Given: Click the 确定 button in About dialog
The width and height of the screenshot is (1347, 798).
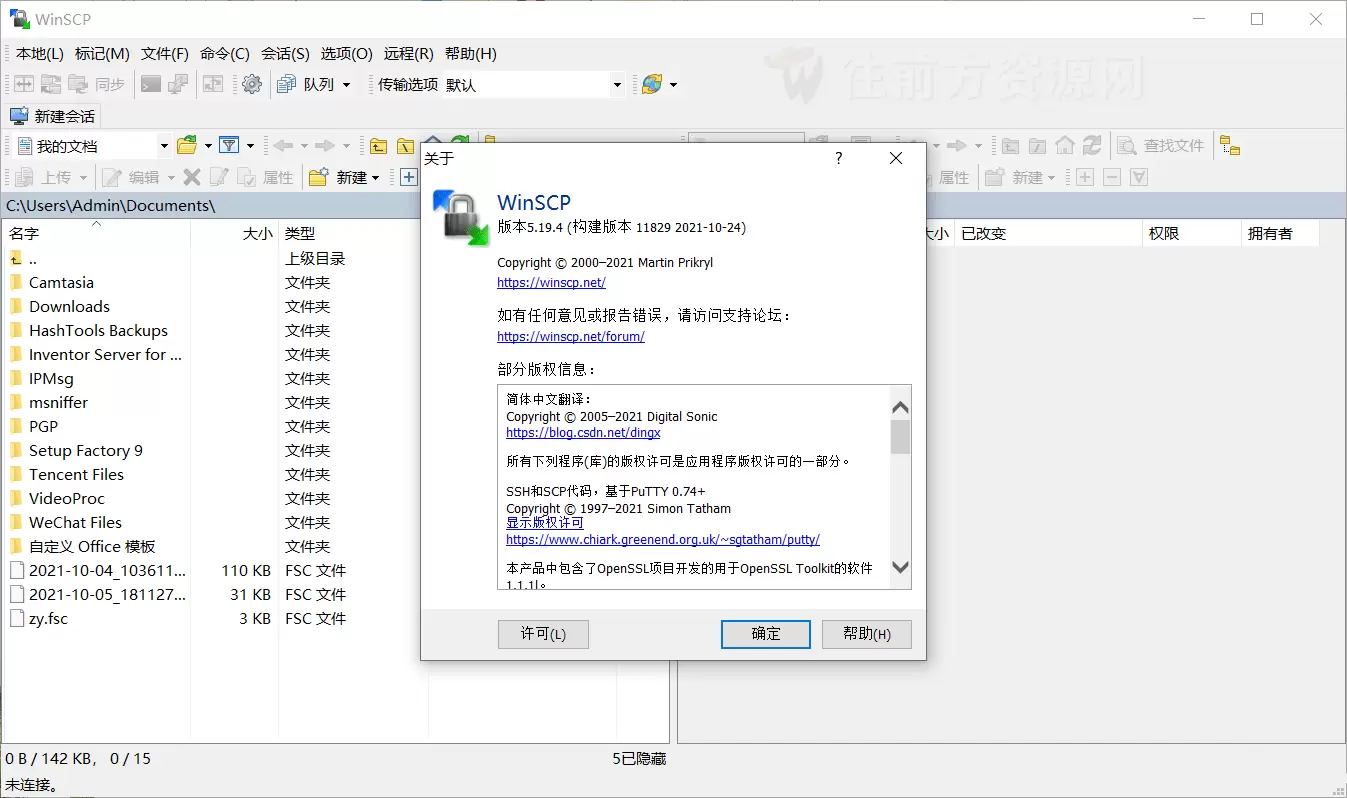Looking at the screenshot, I should click(766, 634).
